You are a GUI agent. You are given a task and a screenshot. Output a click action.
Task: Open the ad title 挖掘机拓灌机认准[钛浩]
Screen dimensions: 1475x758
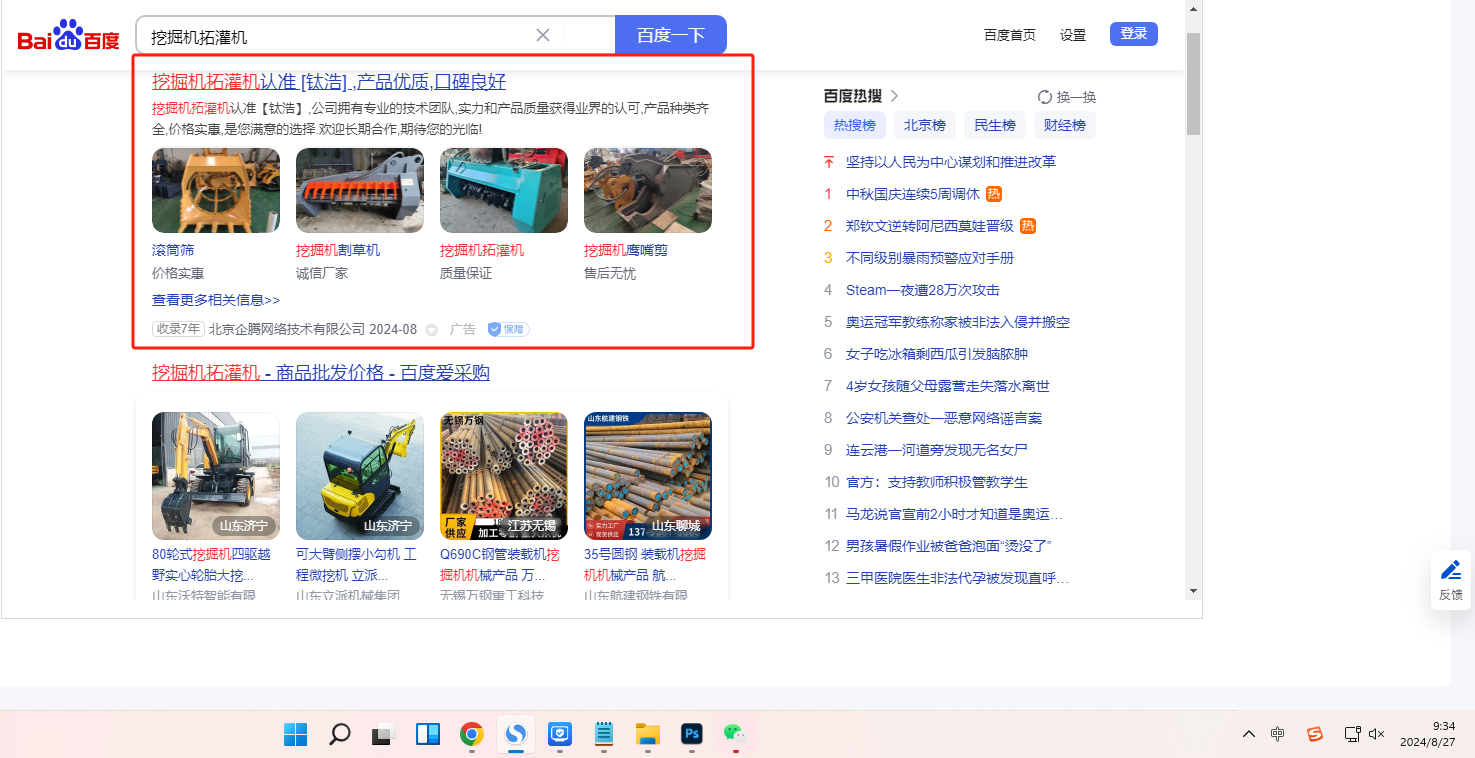click(x=329, y=82)
